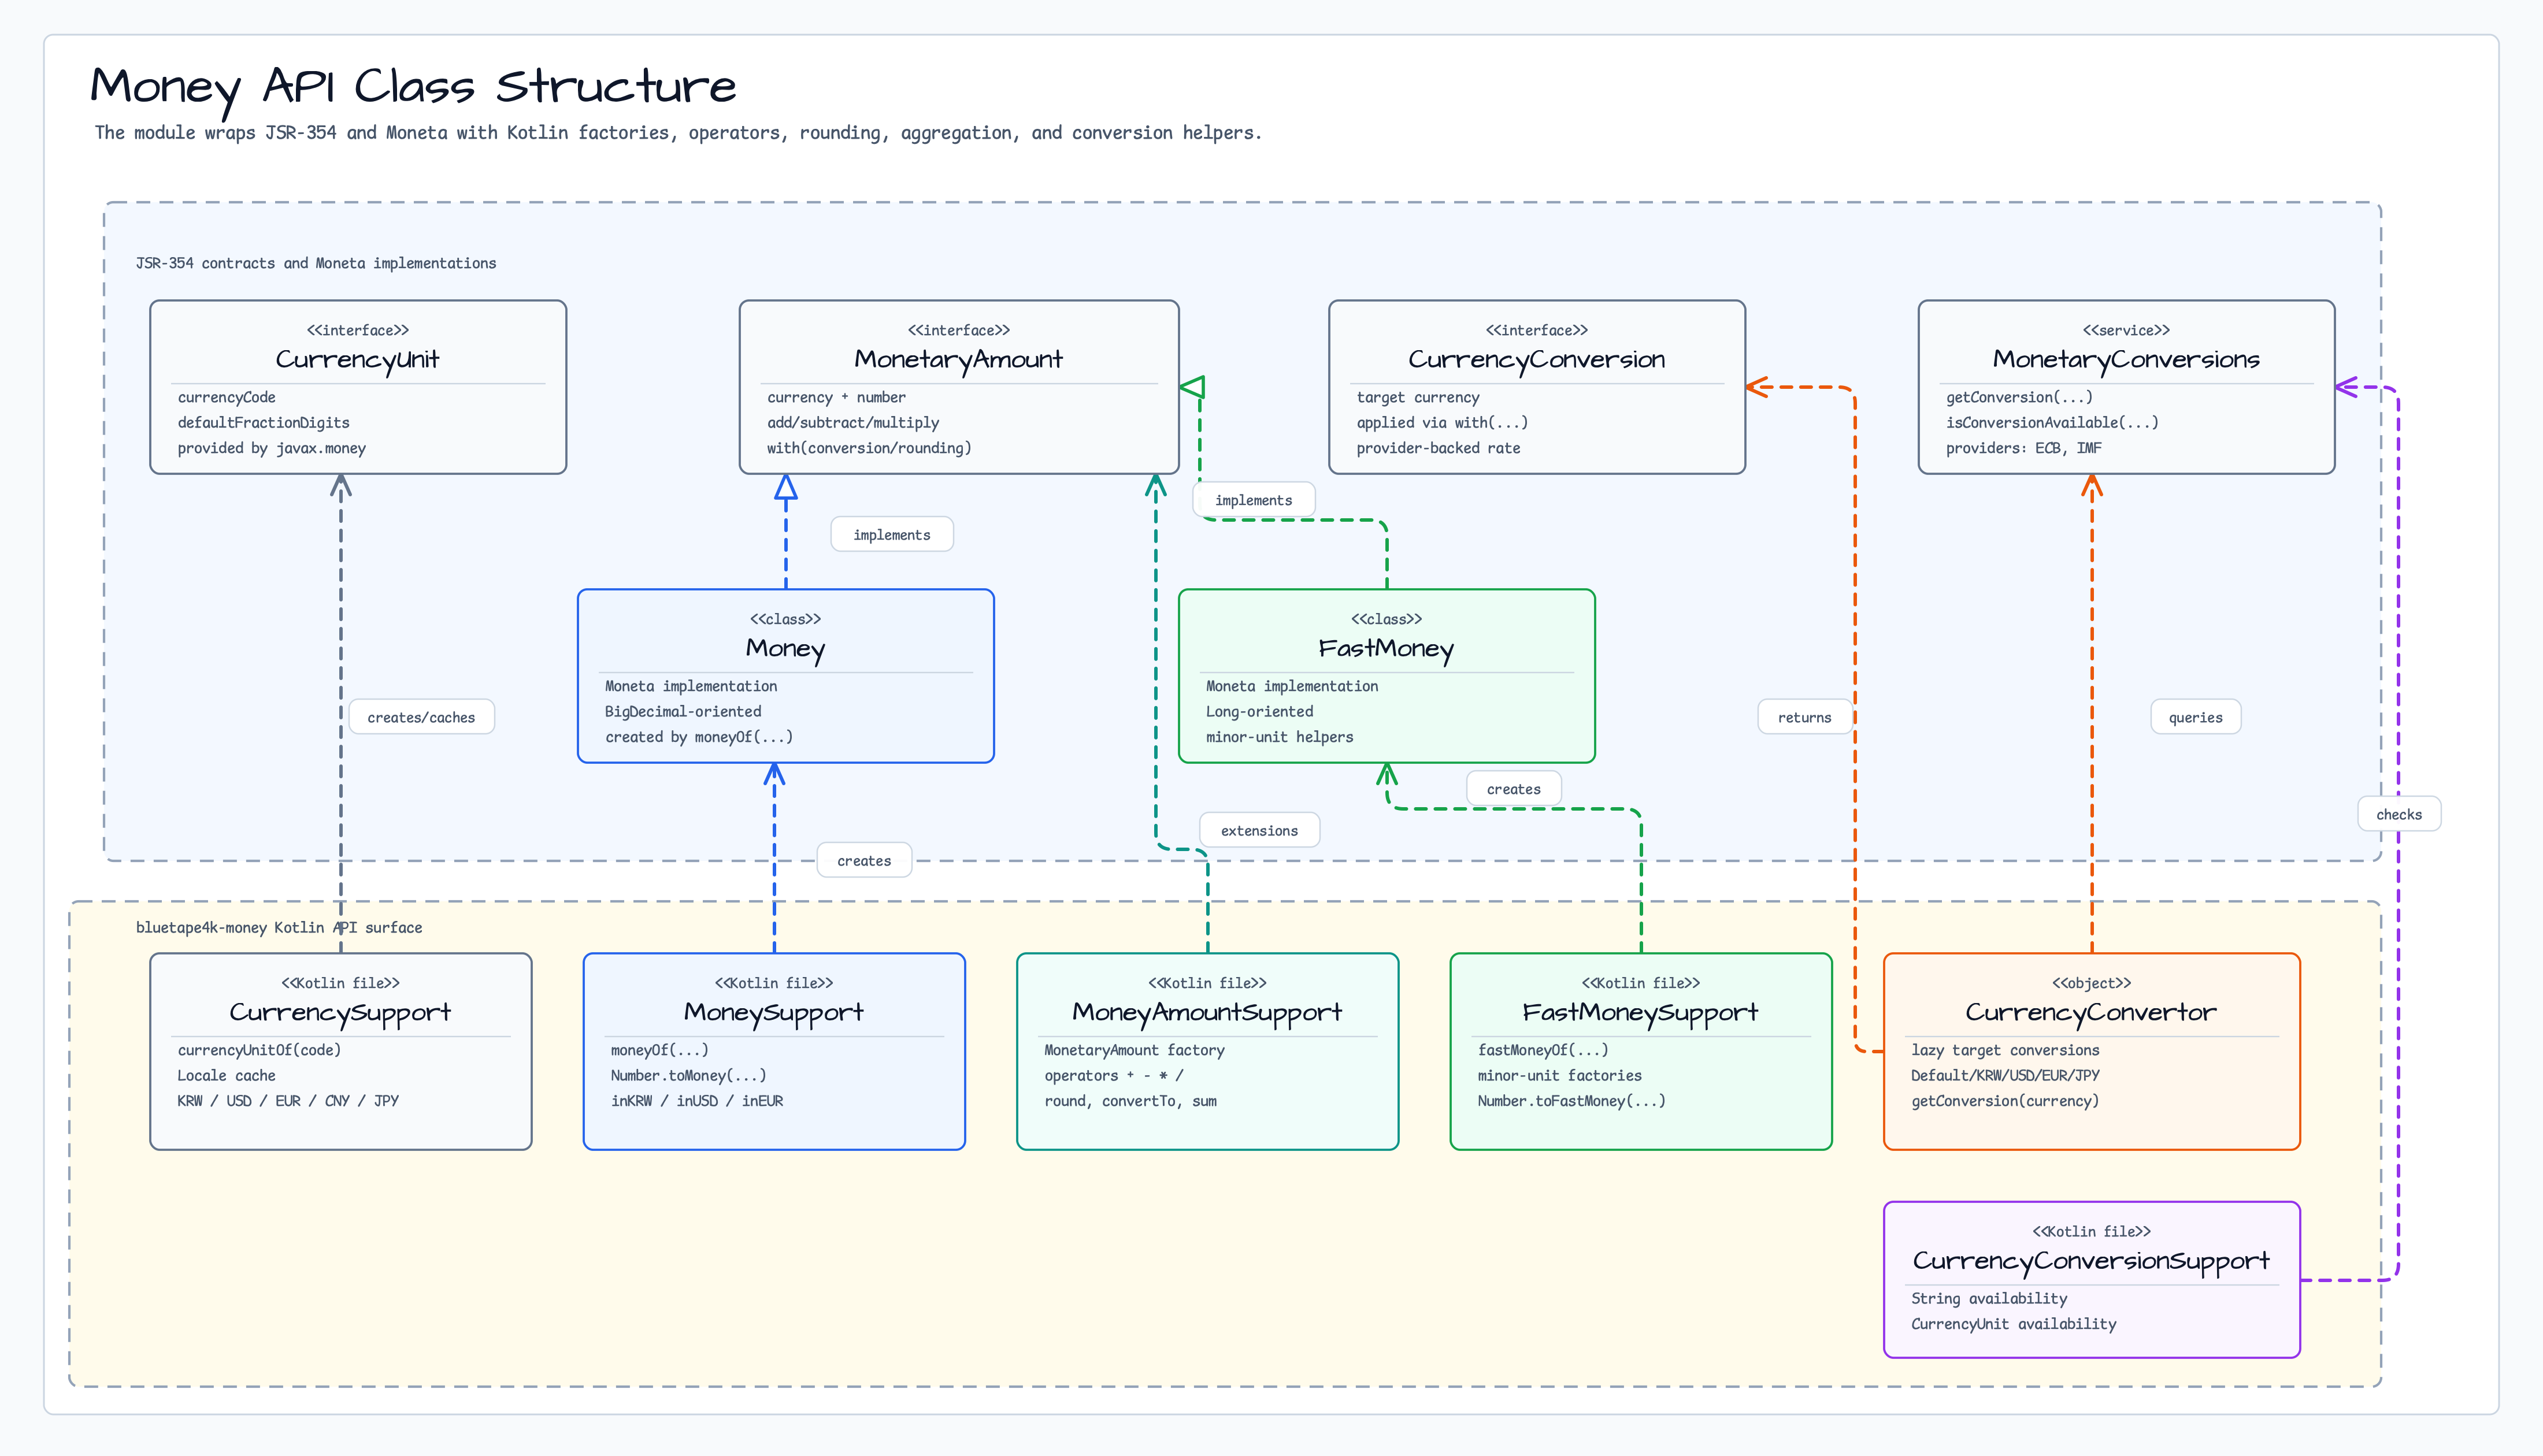Viewport: 2543px width, 1456px height.
Task: Click 'fastMoneyOf(...)' text
Action: (1543, 1050)
